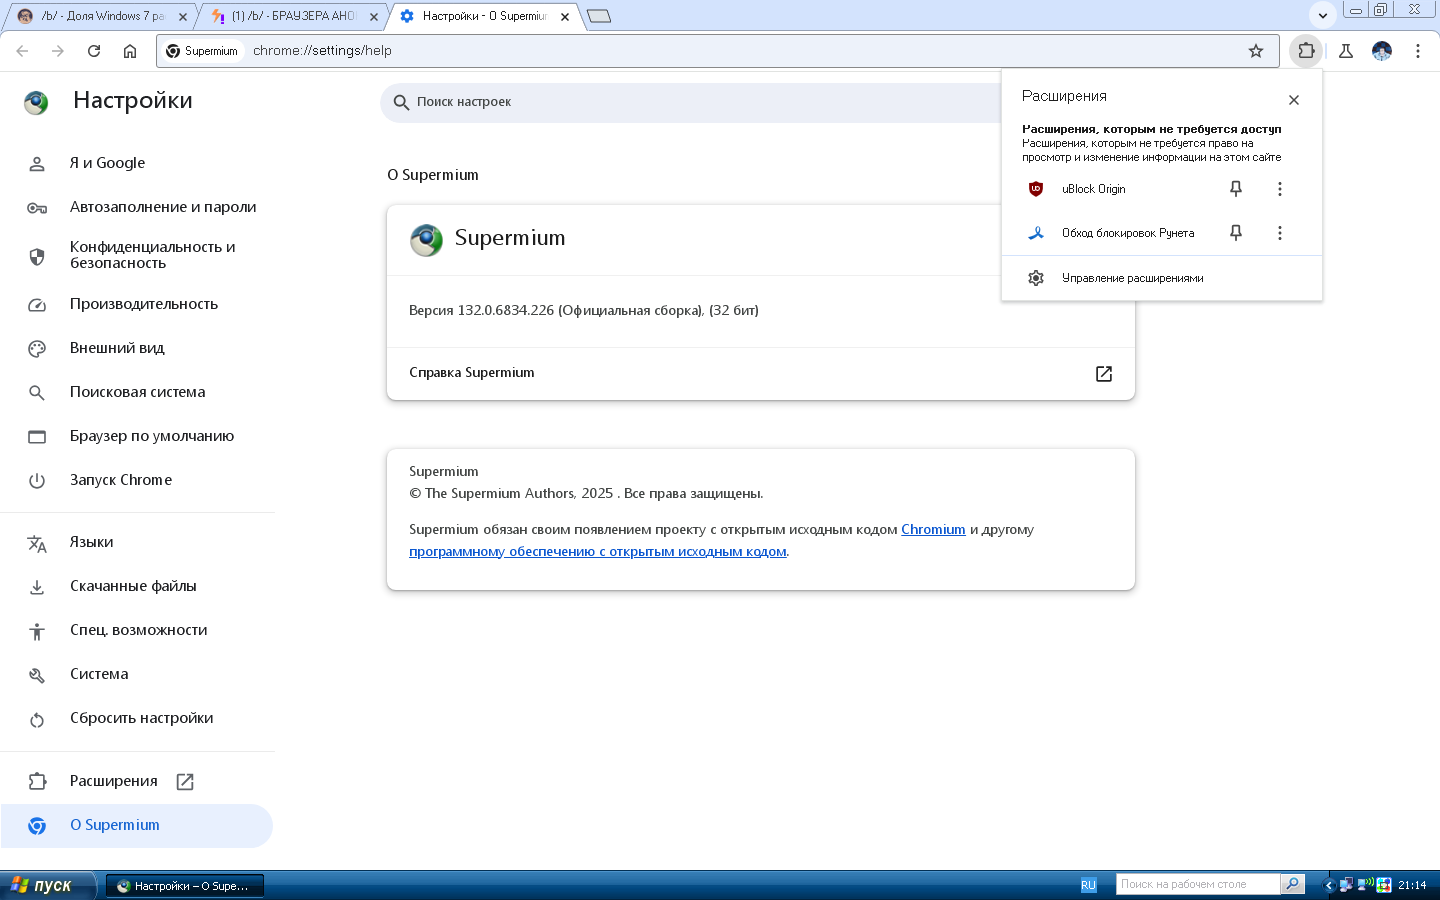Open Я и Google settings
This screenshot has height=900, width=1440.
tap(137, 163)
